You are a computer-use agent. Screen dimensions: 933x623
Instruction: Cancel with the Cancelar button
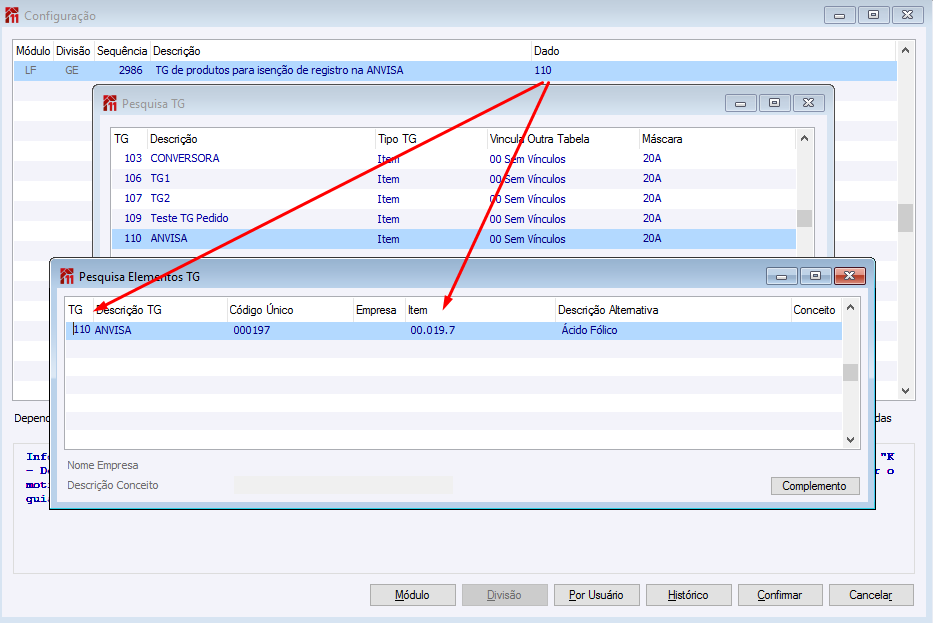pyautogui.click(x=871, y=594)
